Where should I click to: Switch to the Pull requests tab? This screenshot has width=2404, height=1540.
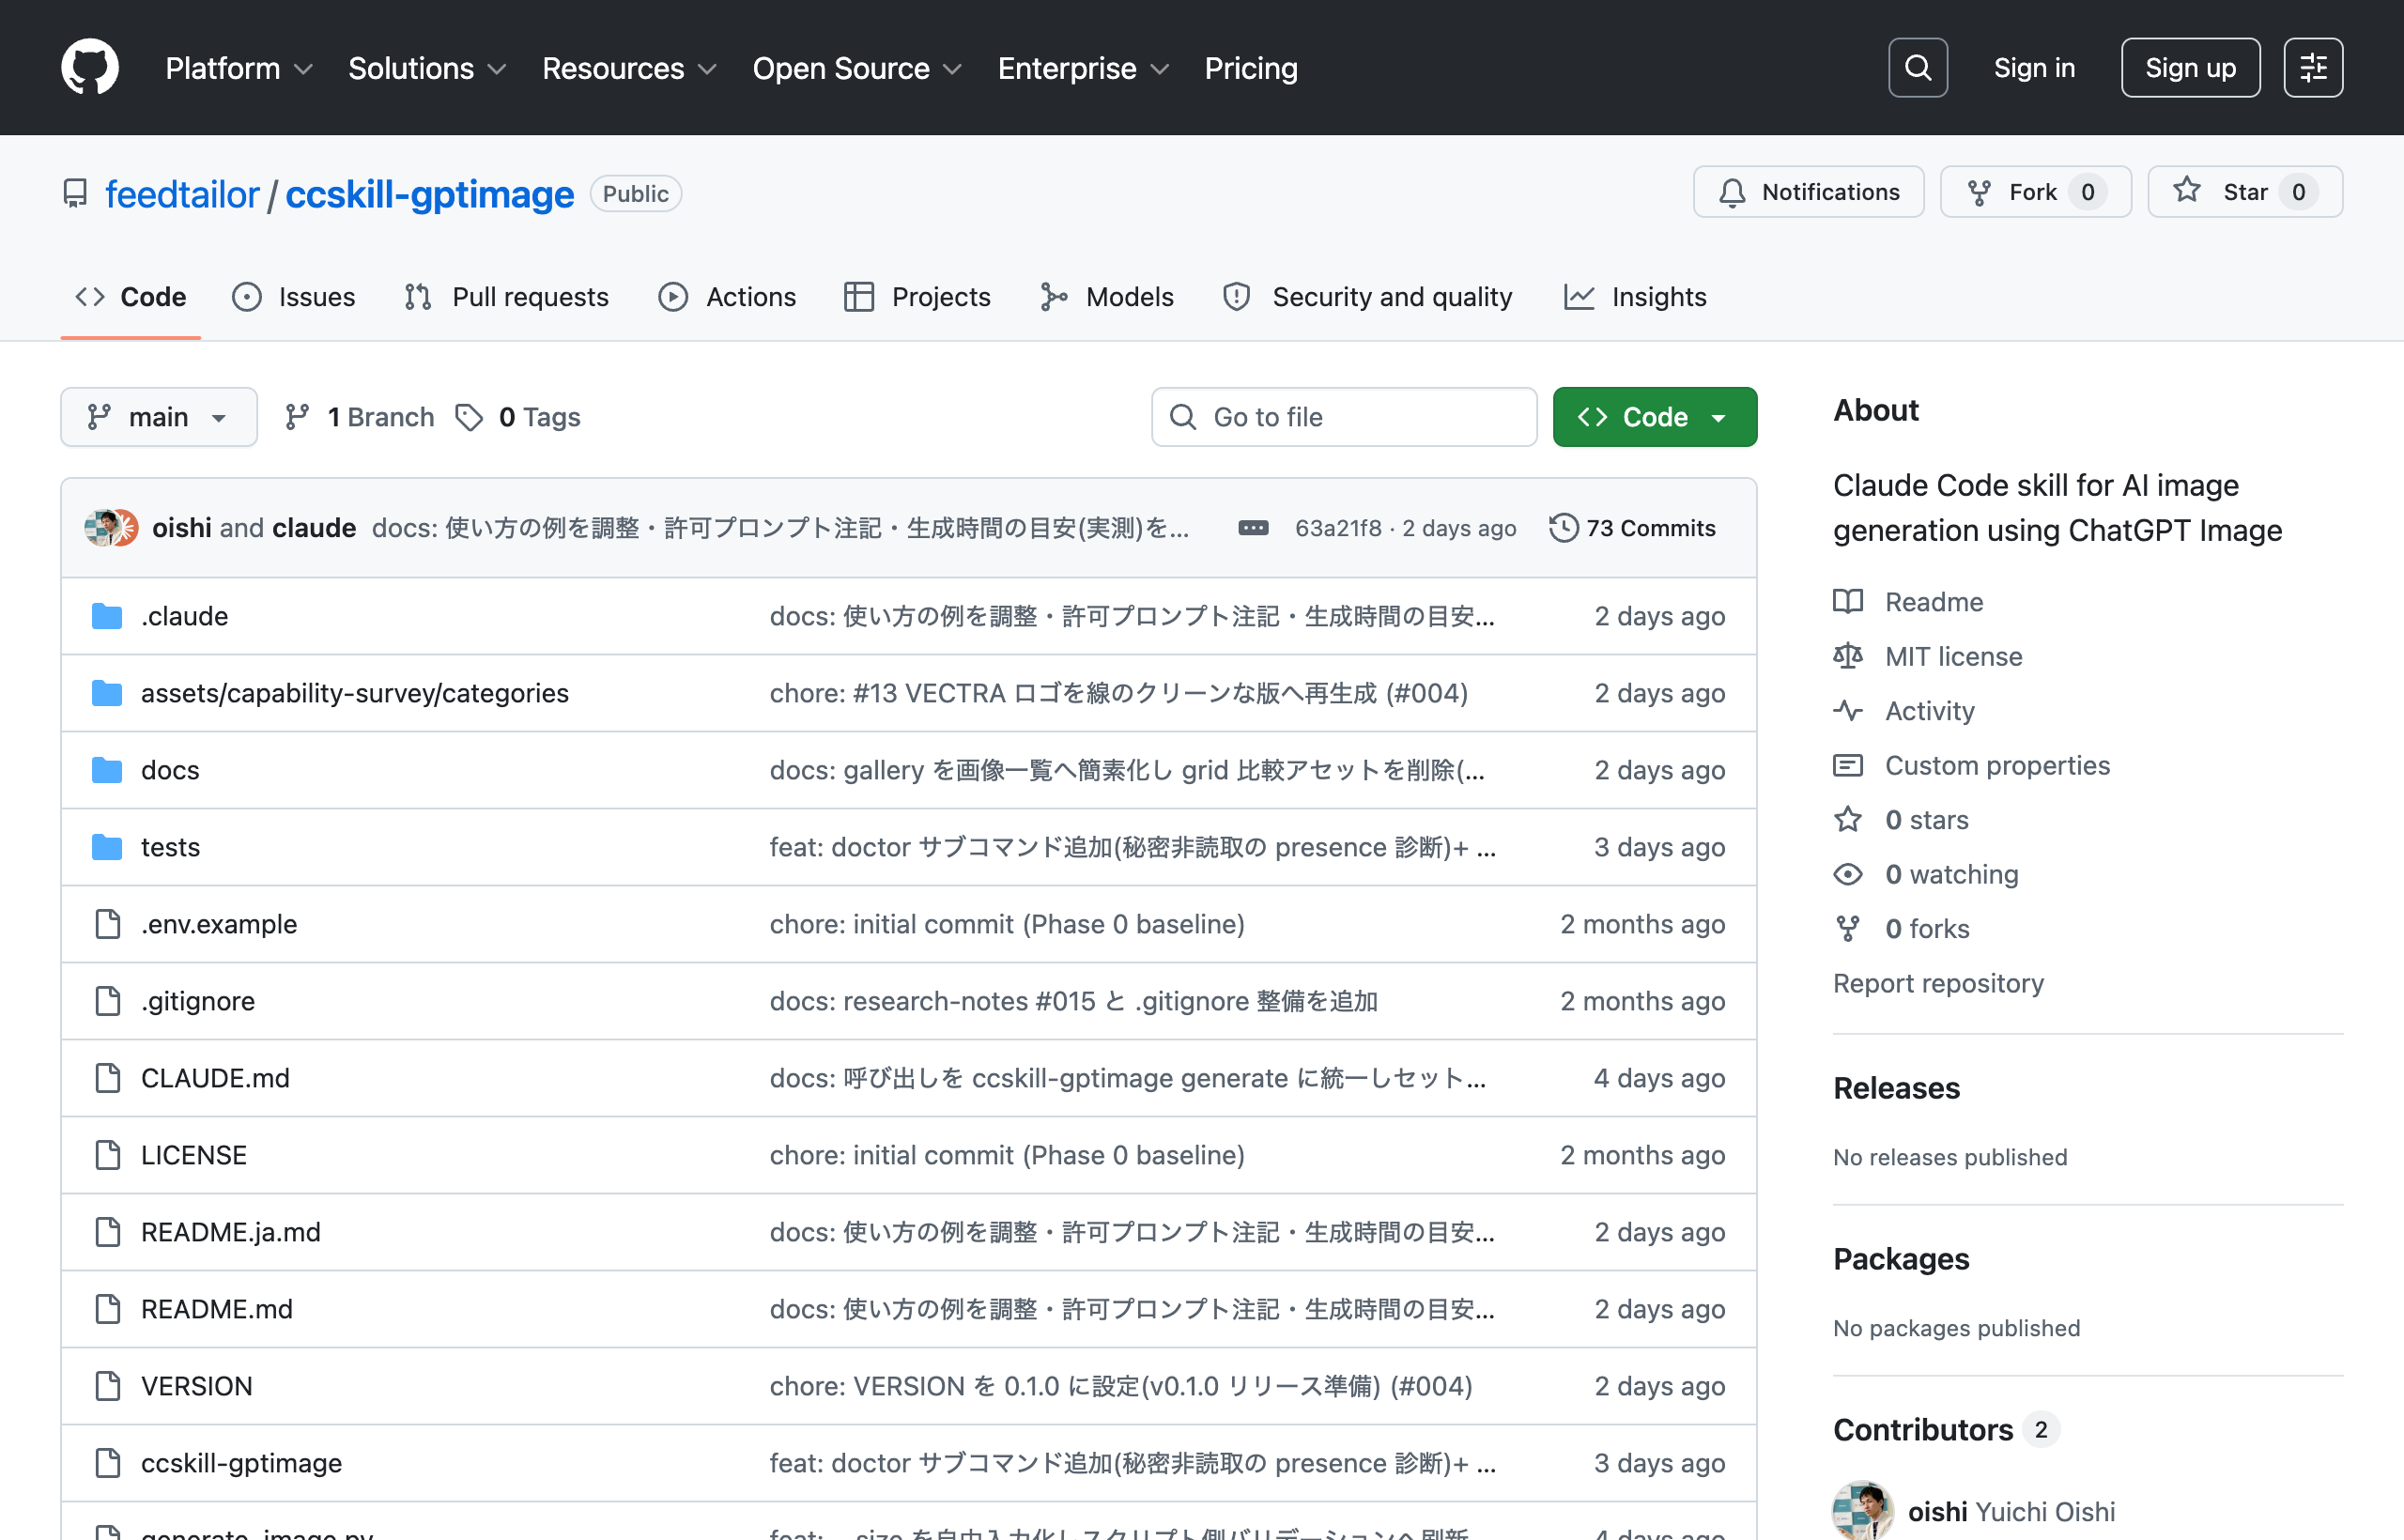[x=506, y=297]
